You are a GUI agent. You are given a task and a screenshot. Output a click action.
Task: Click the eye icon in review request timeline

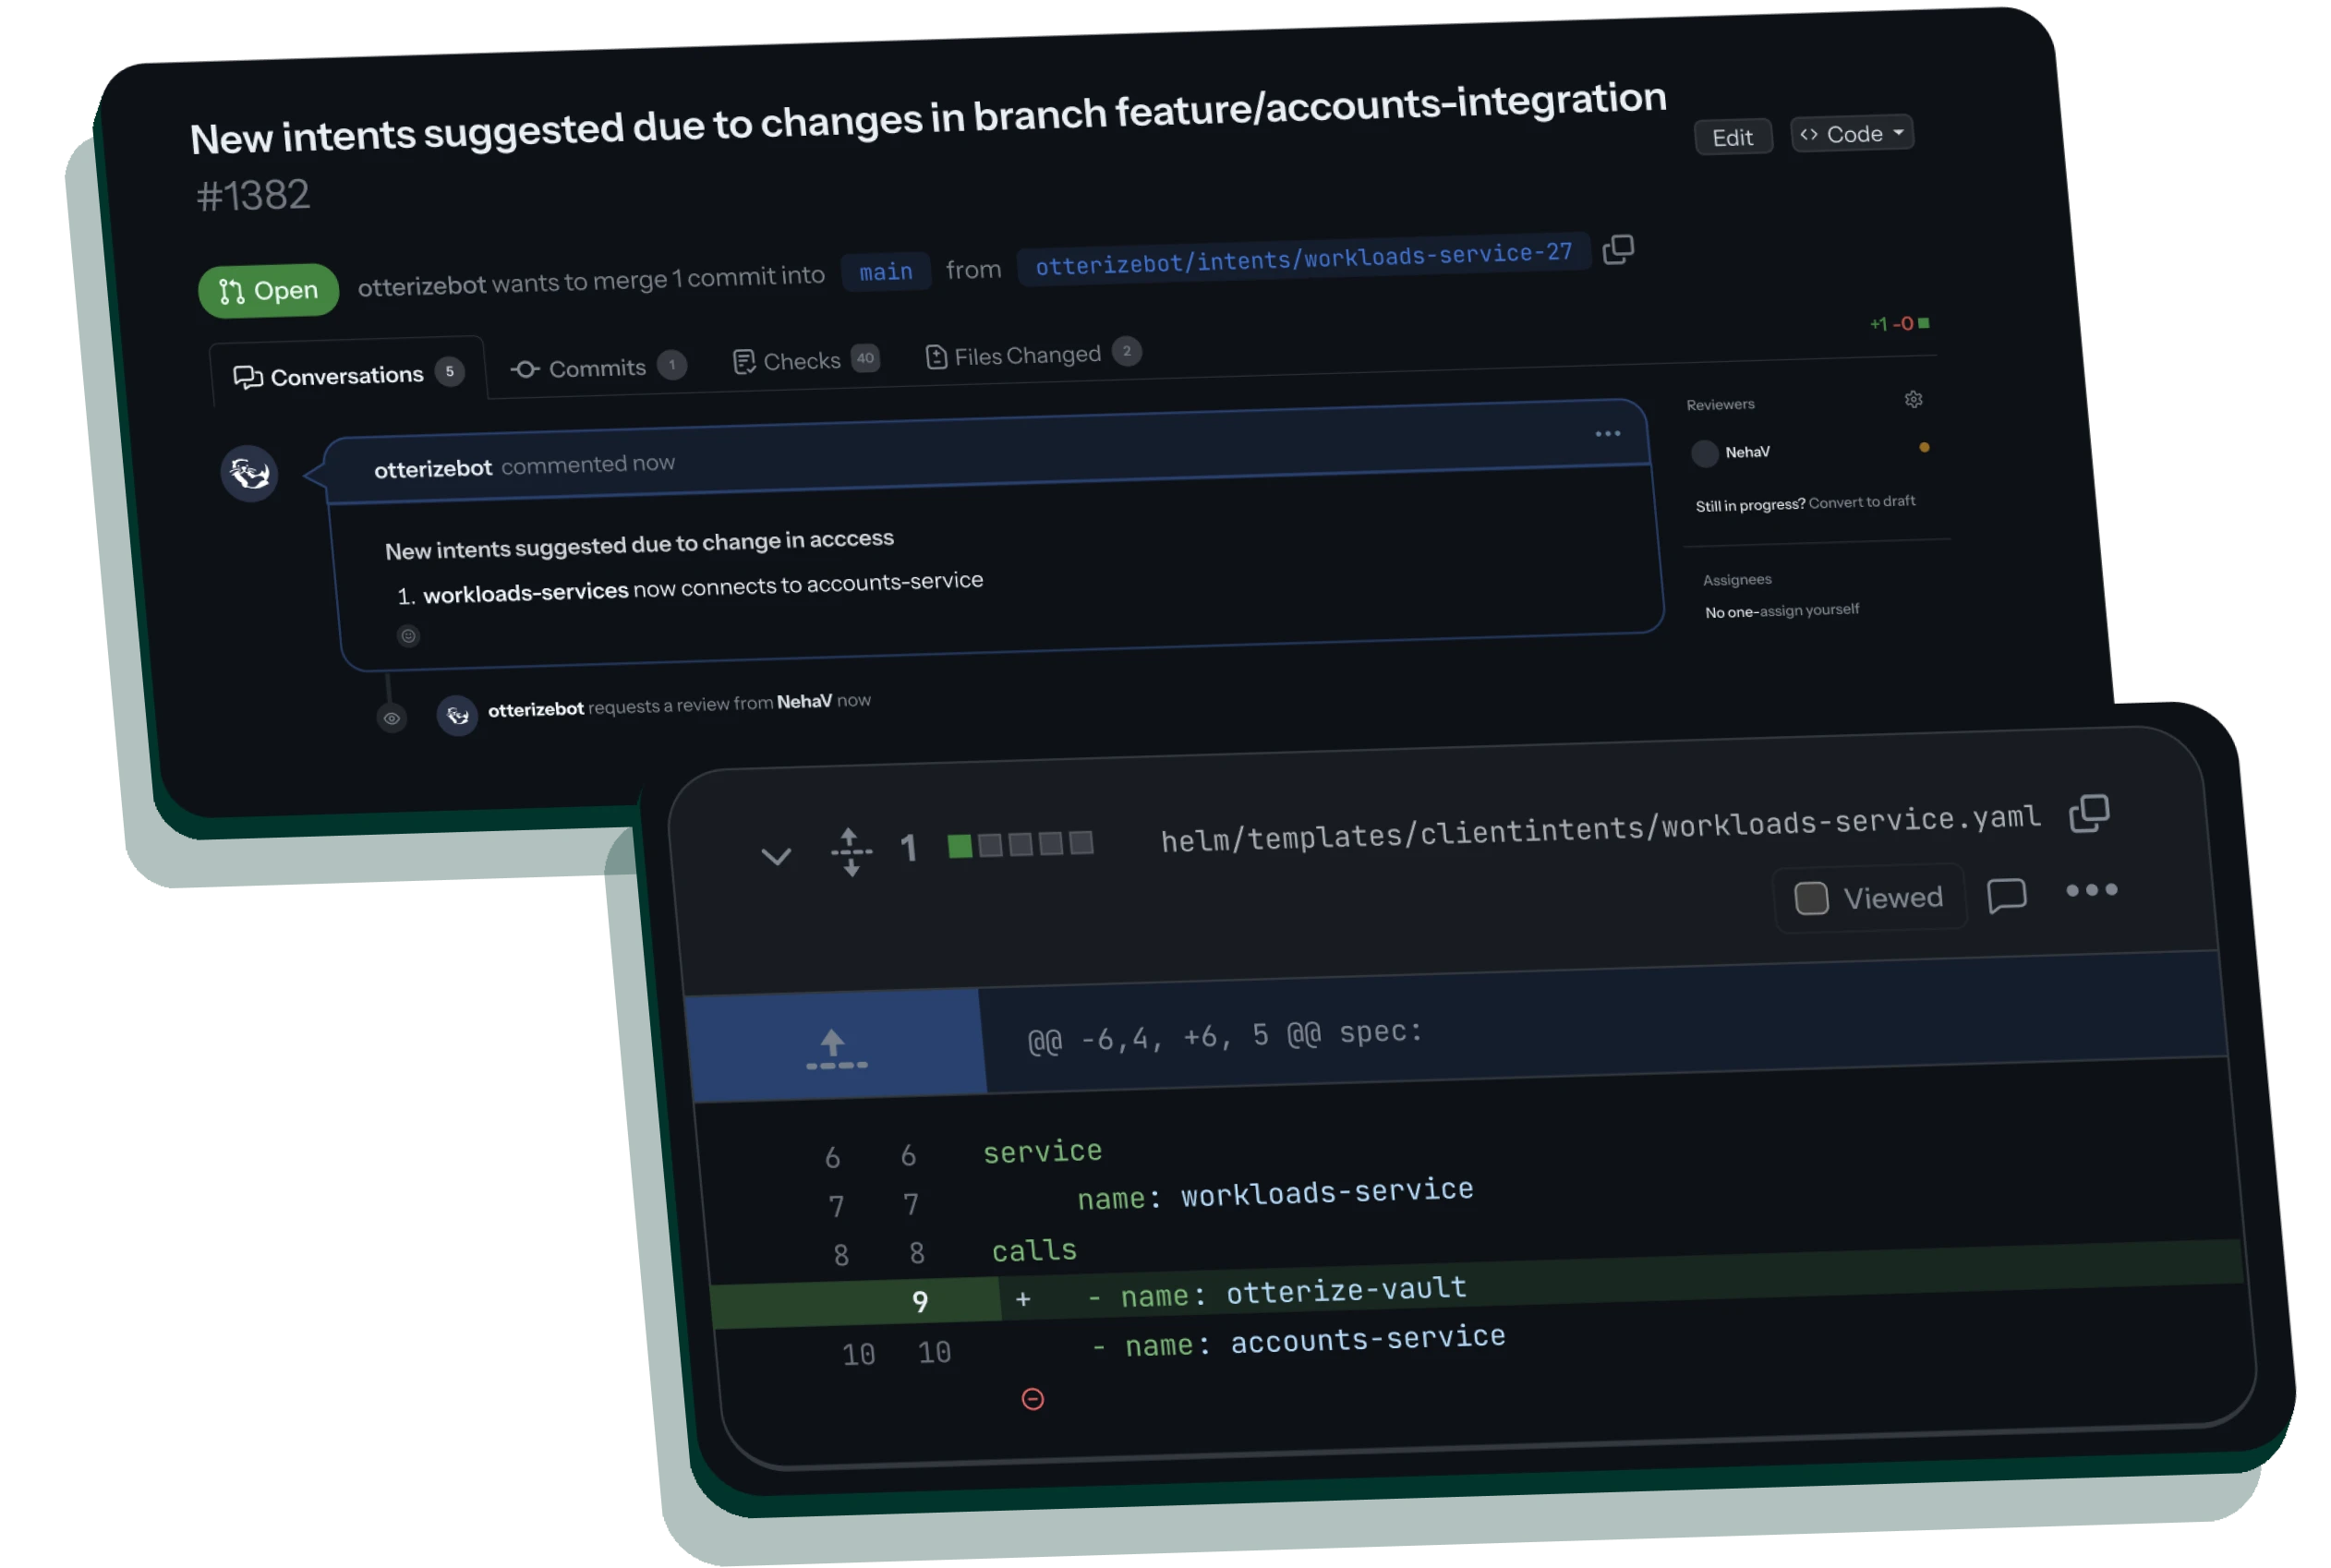point(392,718)
